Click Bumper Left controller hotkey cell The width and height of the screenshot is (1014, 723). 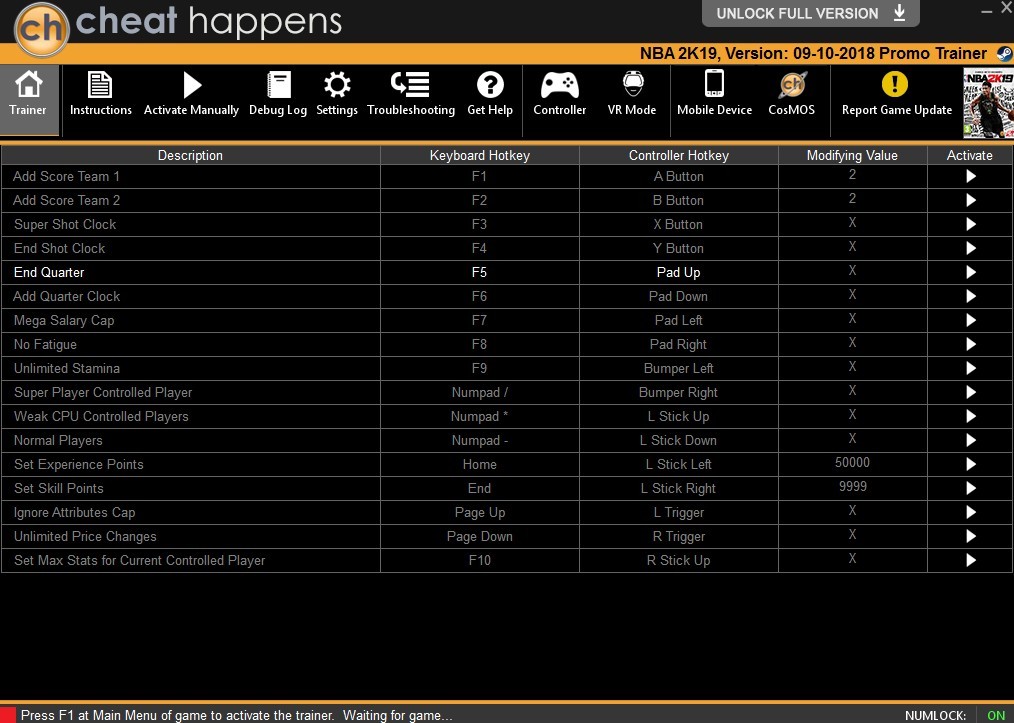click(678, 368)
